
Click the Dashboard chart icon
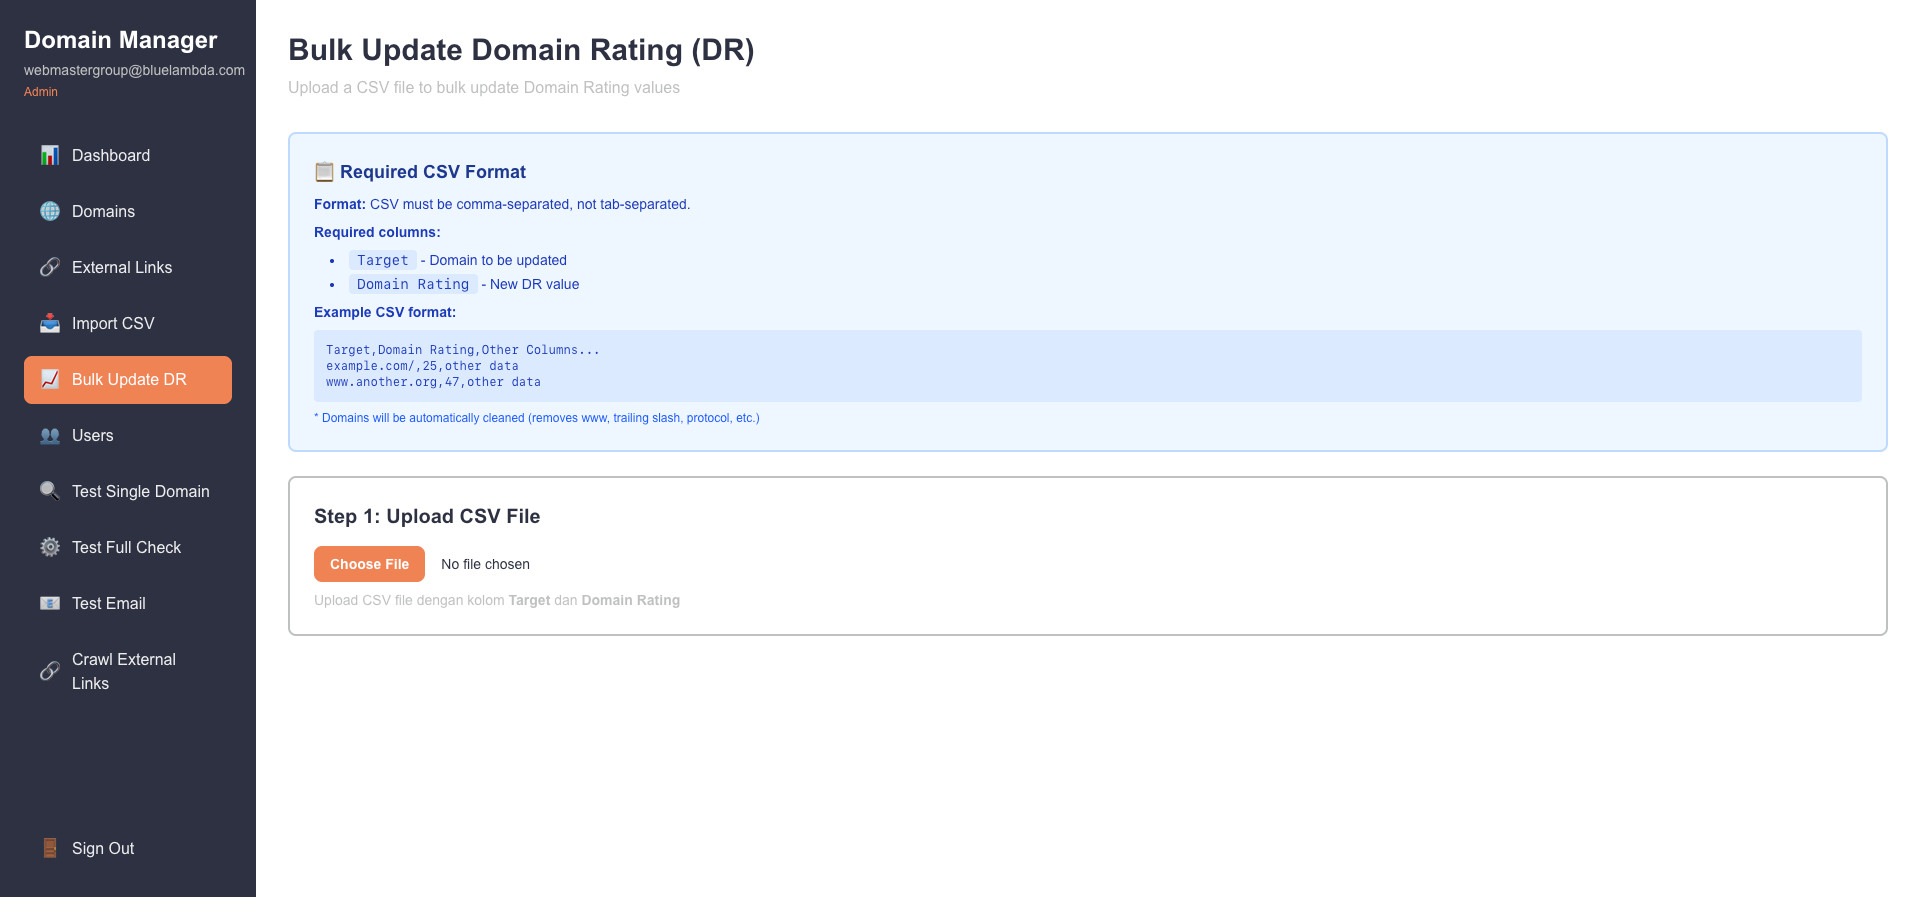click(x=50, y=155)
